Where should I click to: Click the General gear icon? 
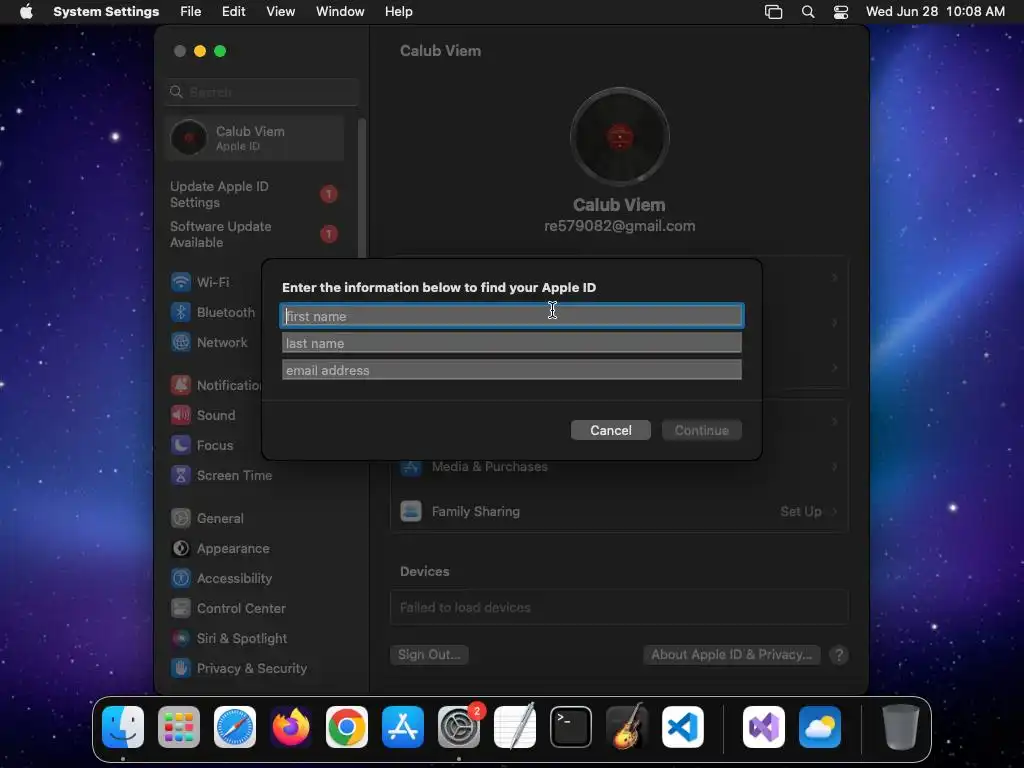(181, 519)
